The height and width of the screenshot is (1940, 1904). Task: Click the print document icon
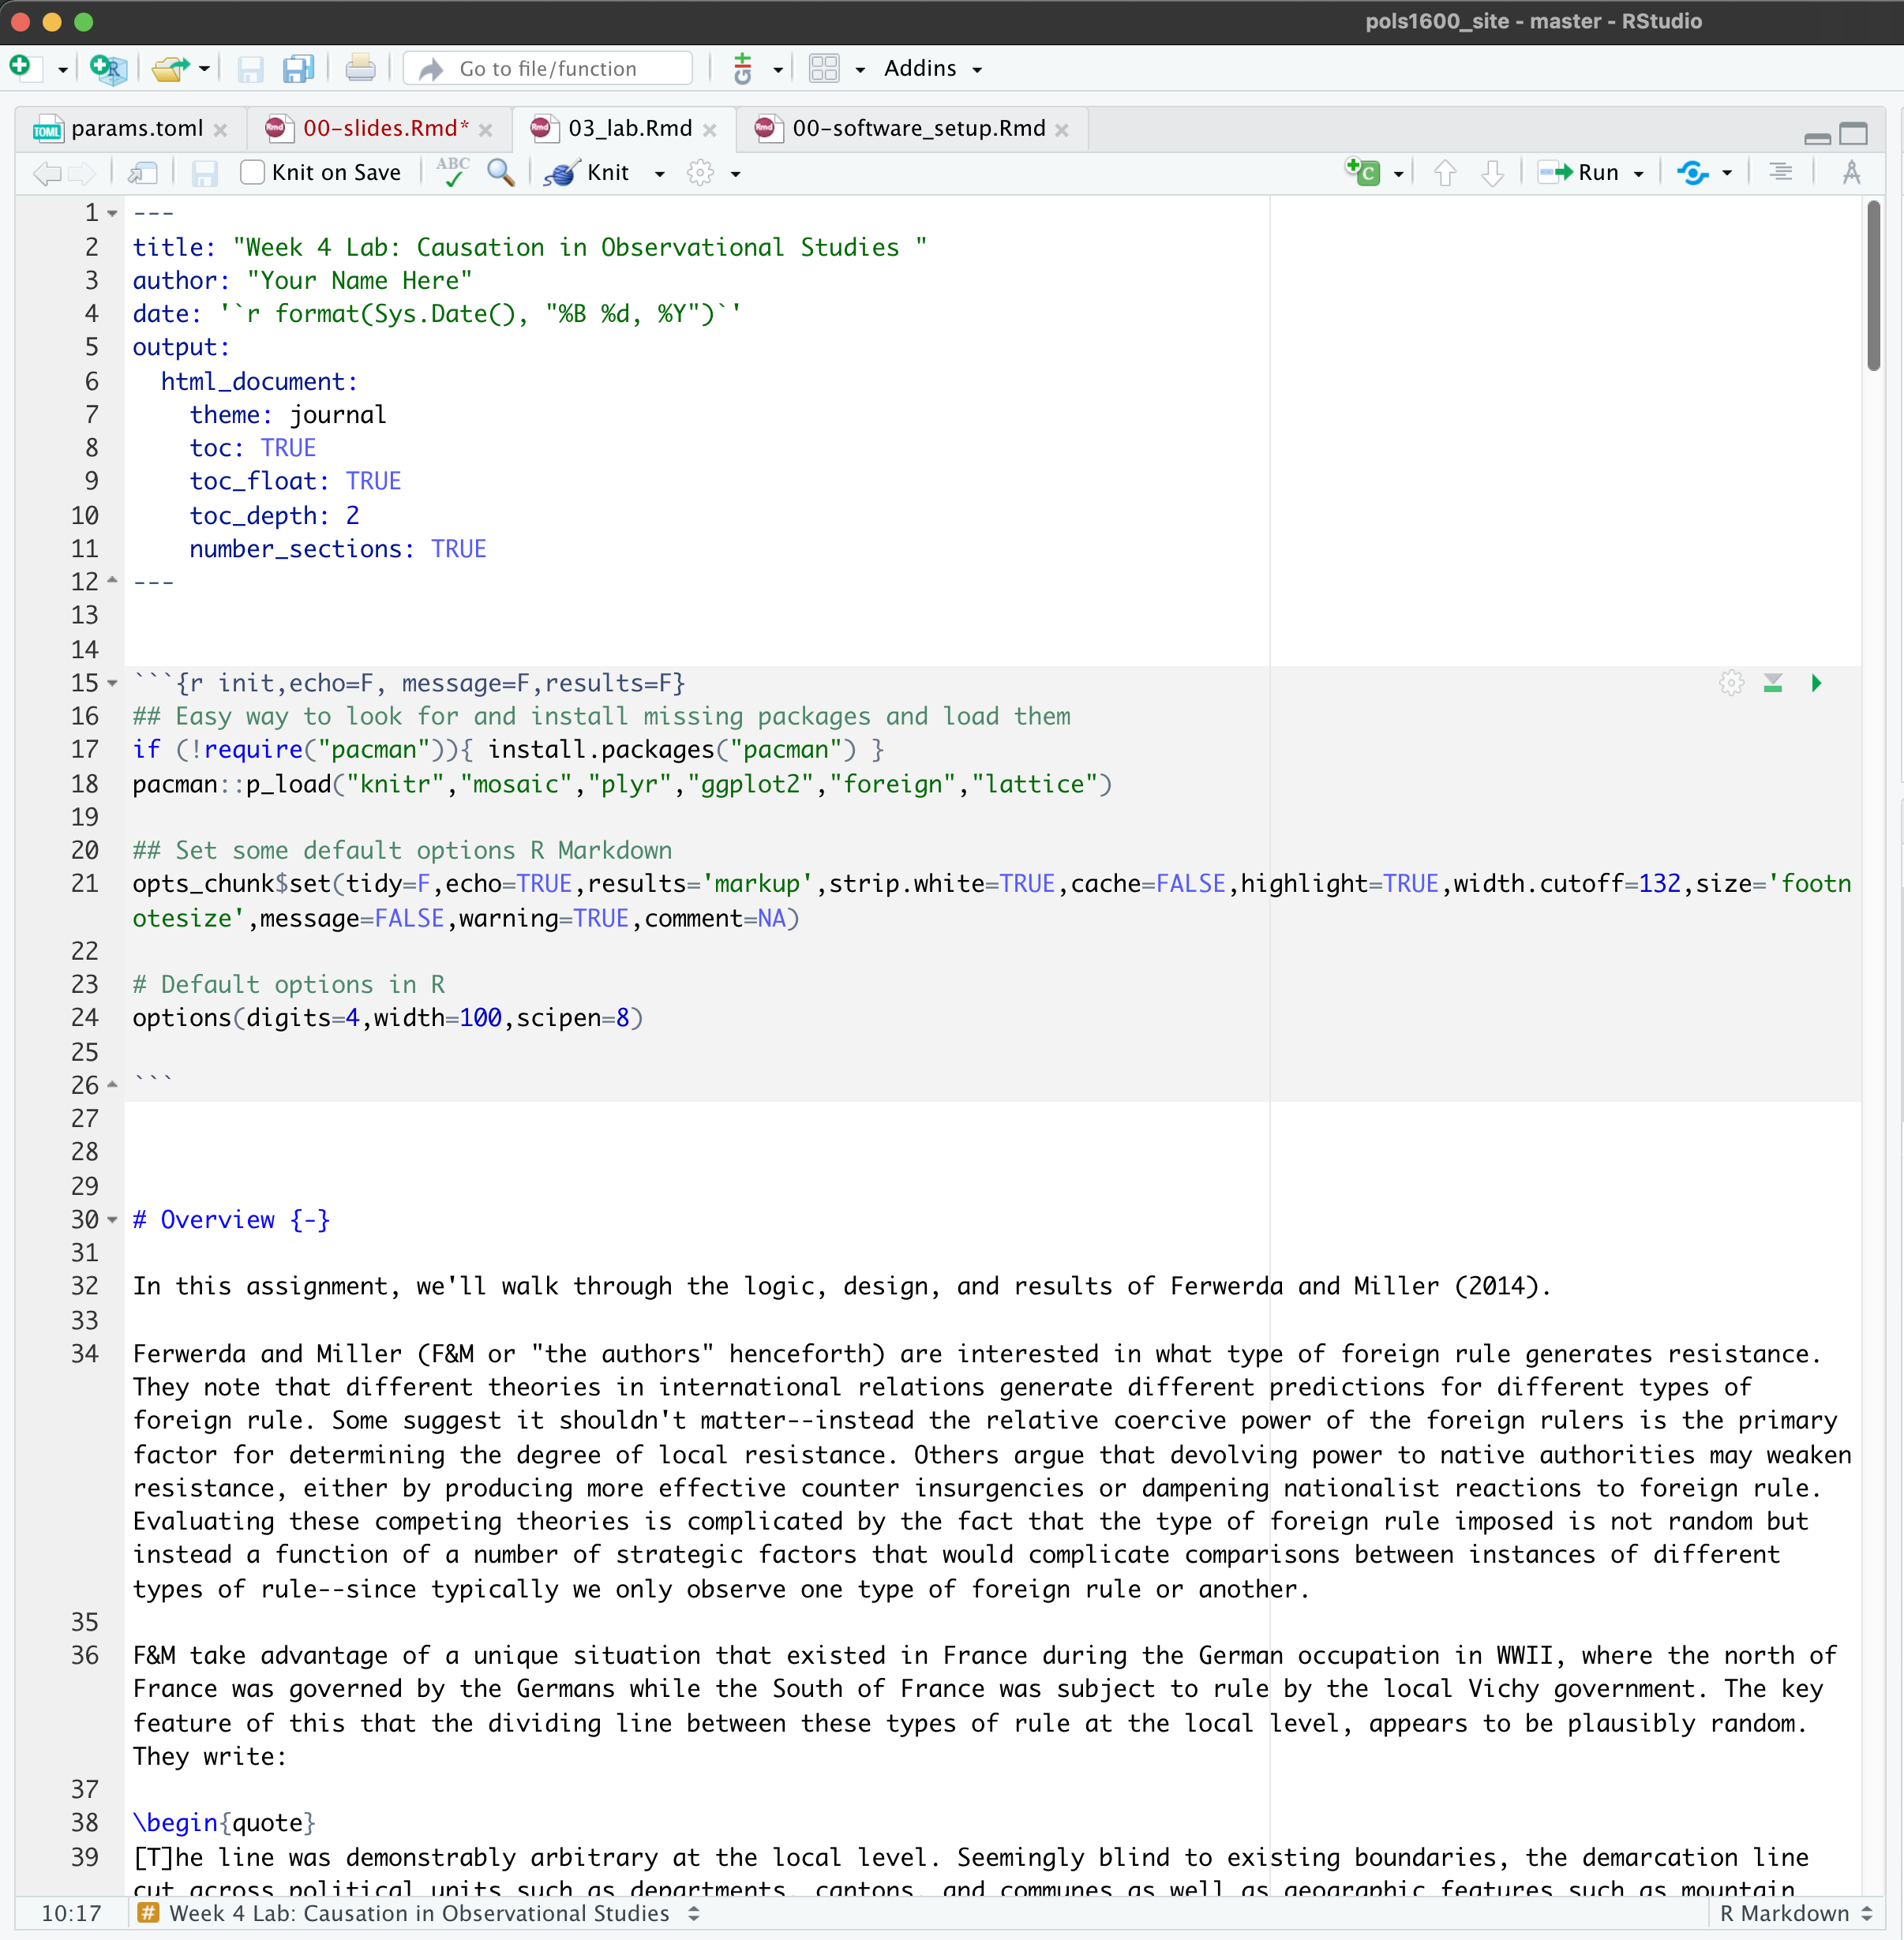click(x=360, y=68)
